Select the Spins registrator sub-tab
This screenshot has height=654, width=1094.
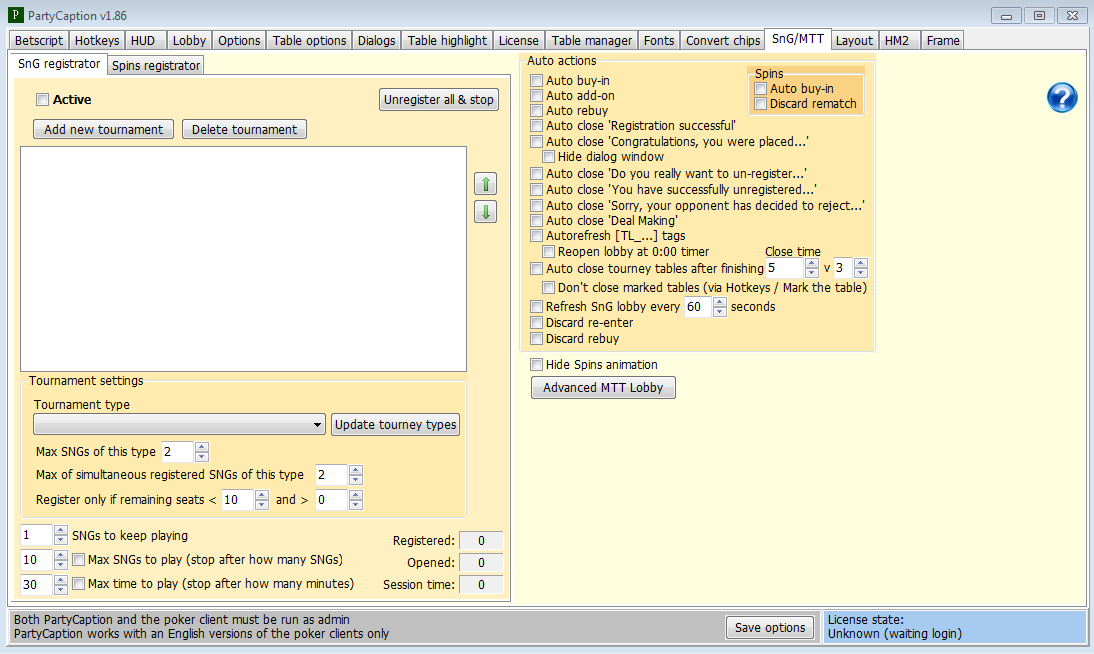156,66
